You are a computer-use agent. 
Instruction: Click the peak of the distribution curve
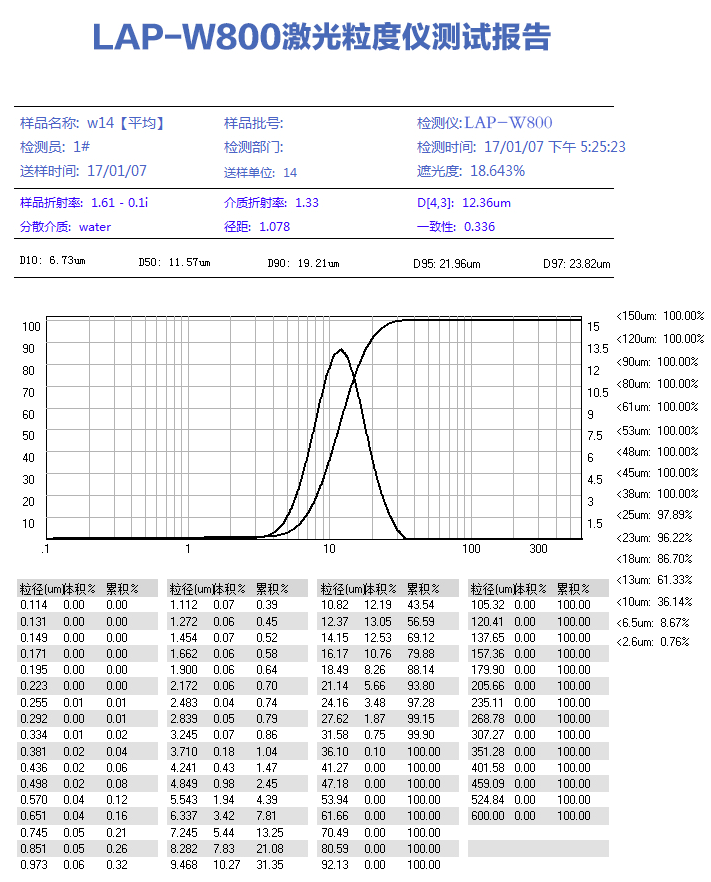341,350
